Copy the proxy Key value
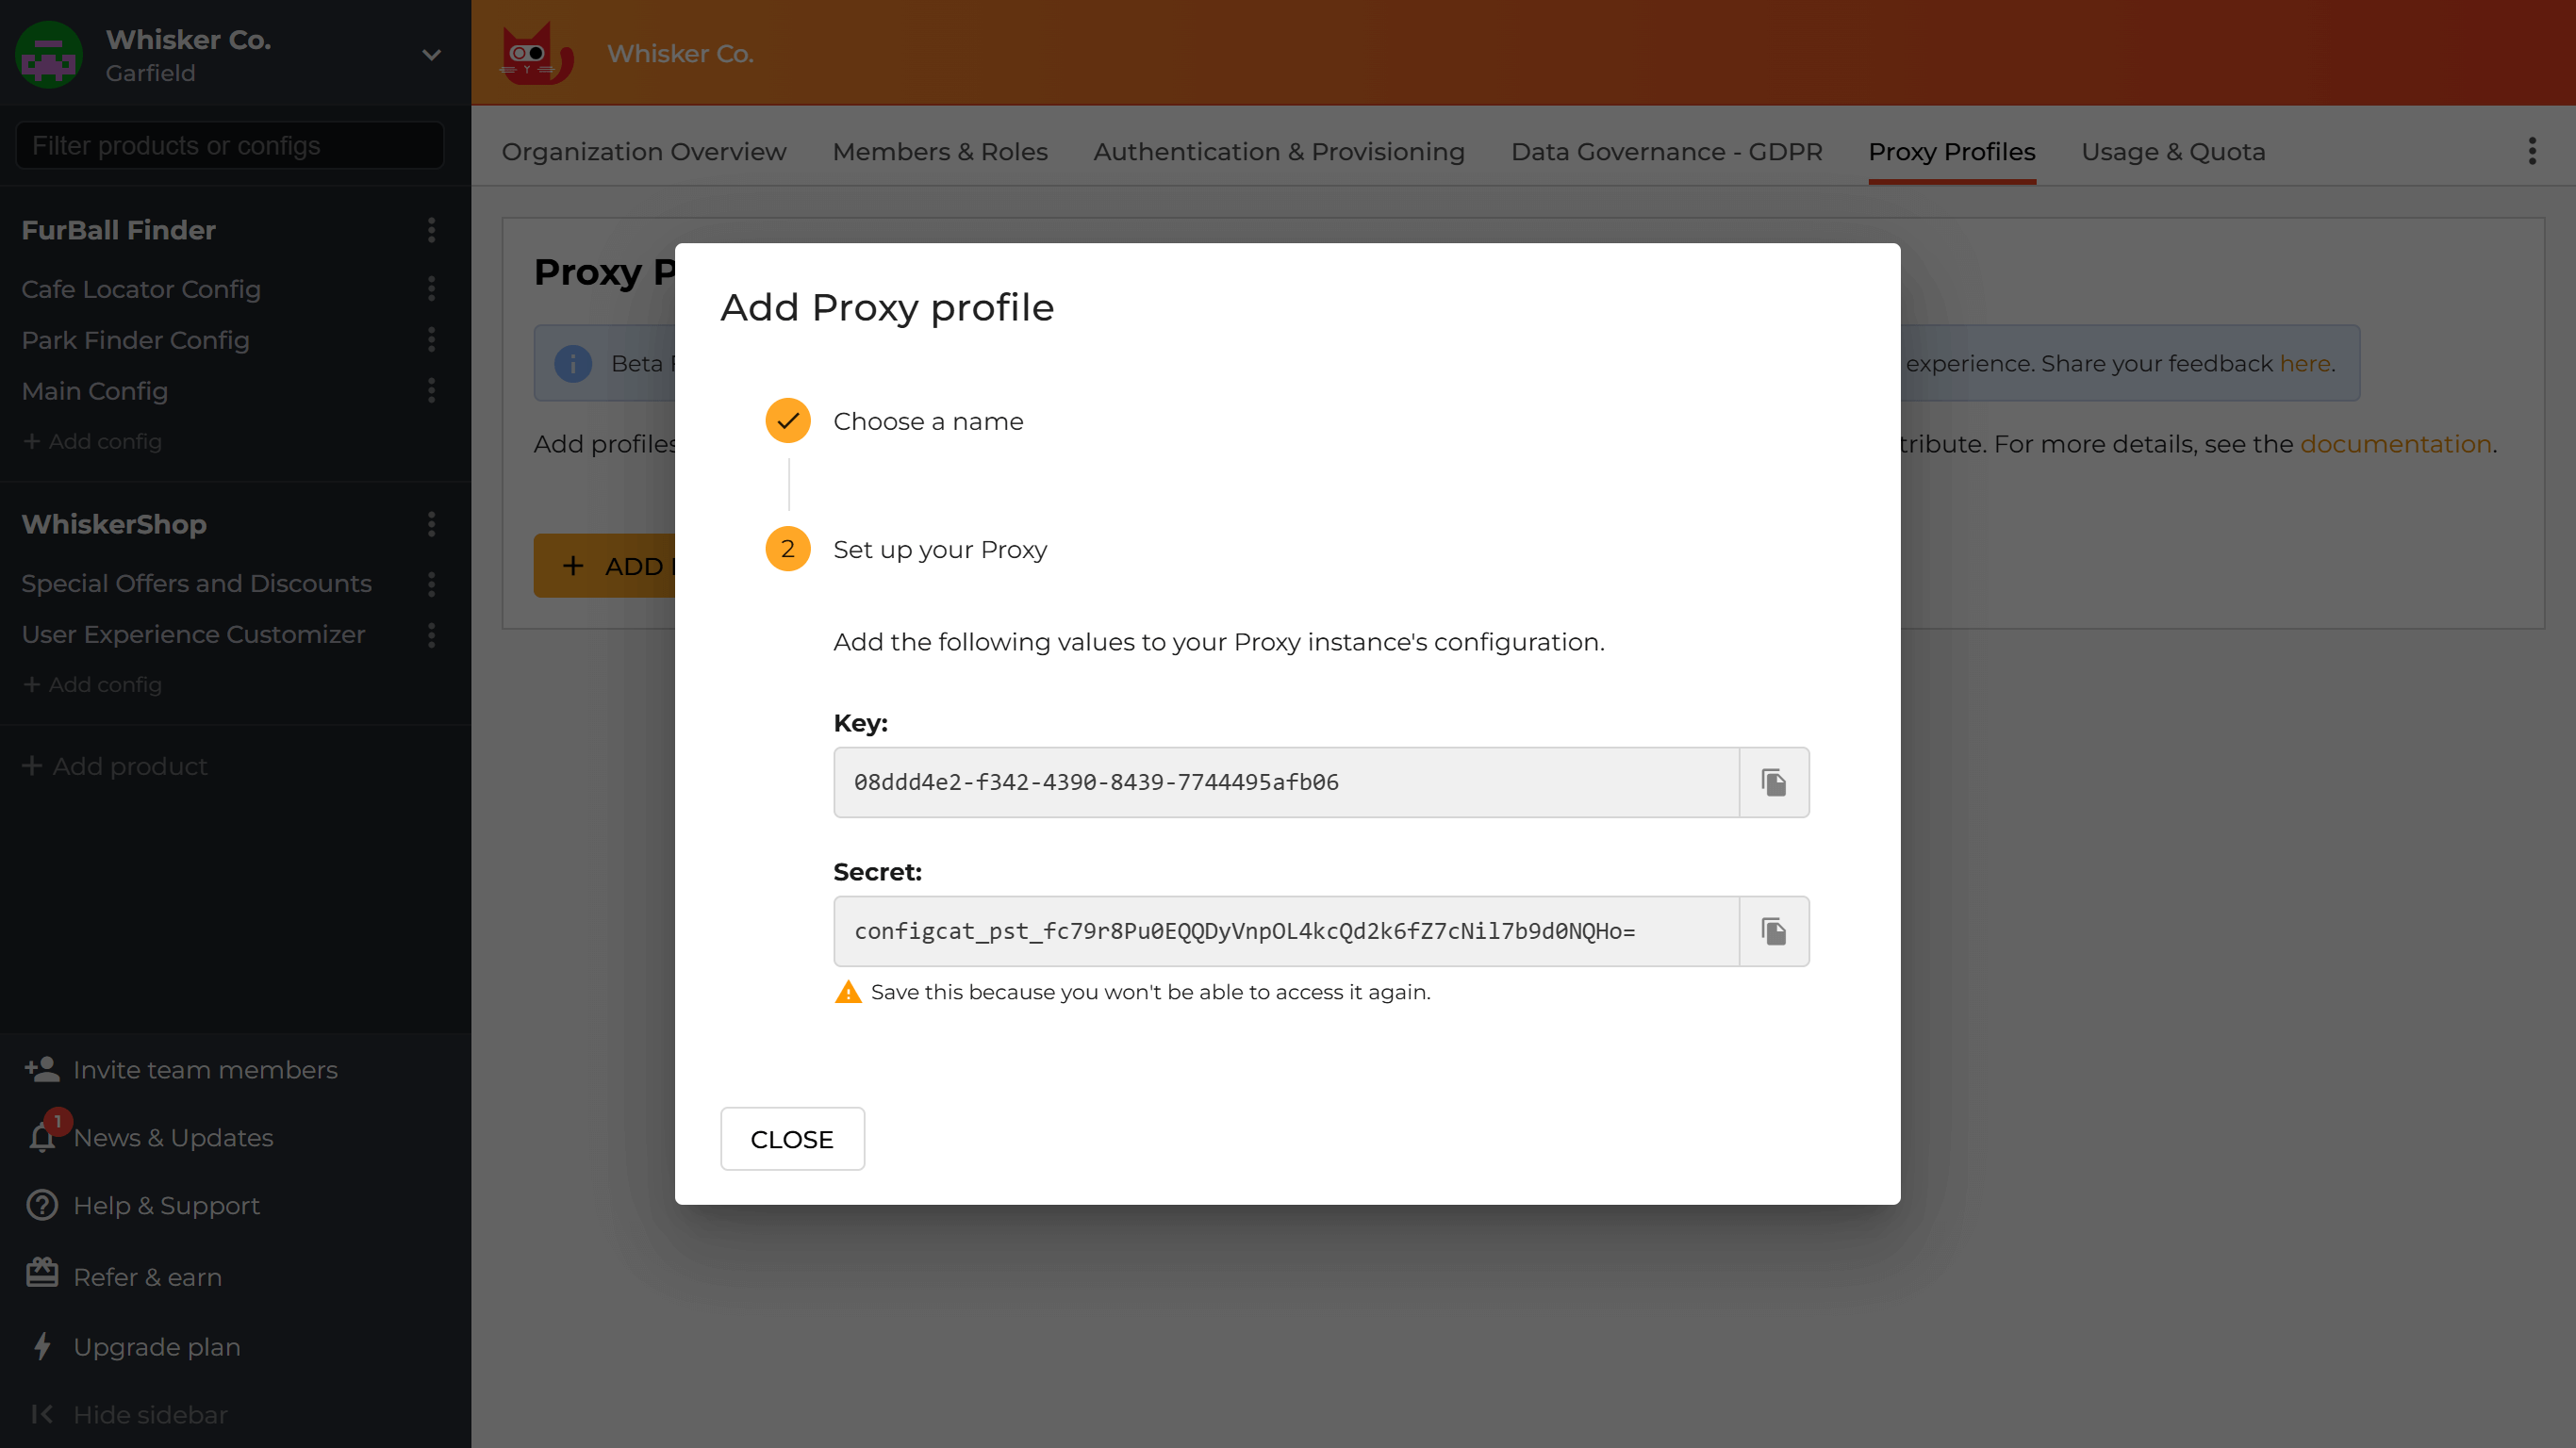 [1773, 782]
